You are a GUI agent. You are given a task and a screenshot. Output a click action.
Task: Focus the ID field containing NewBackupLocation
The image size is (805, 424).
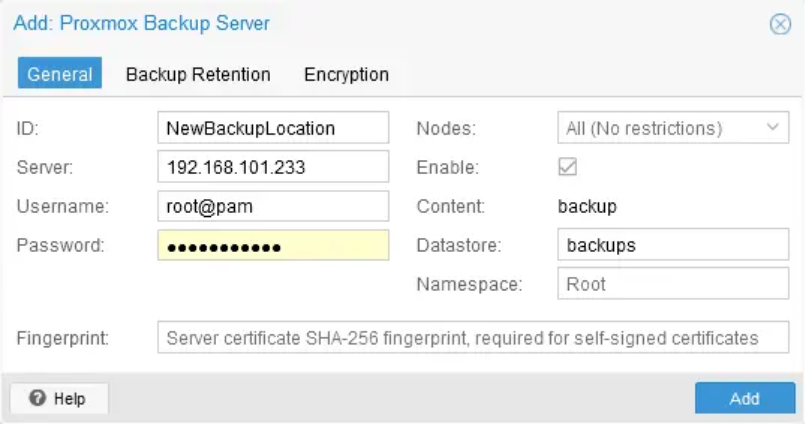pos(272,128)
